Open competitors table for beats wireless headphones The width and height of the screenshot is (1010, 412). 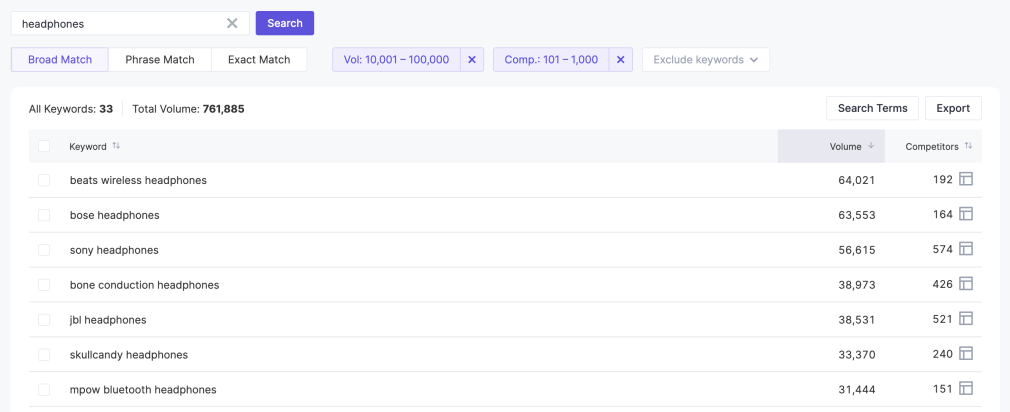click(966, 179)
